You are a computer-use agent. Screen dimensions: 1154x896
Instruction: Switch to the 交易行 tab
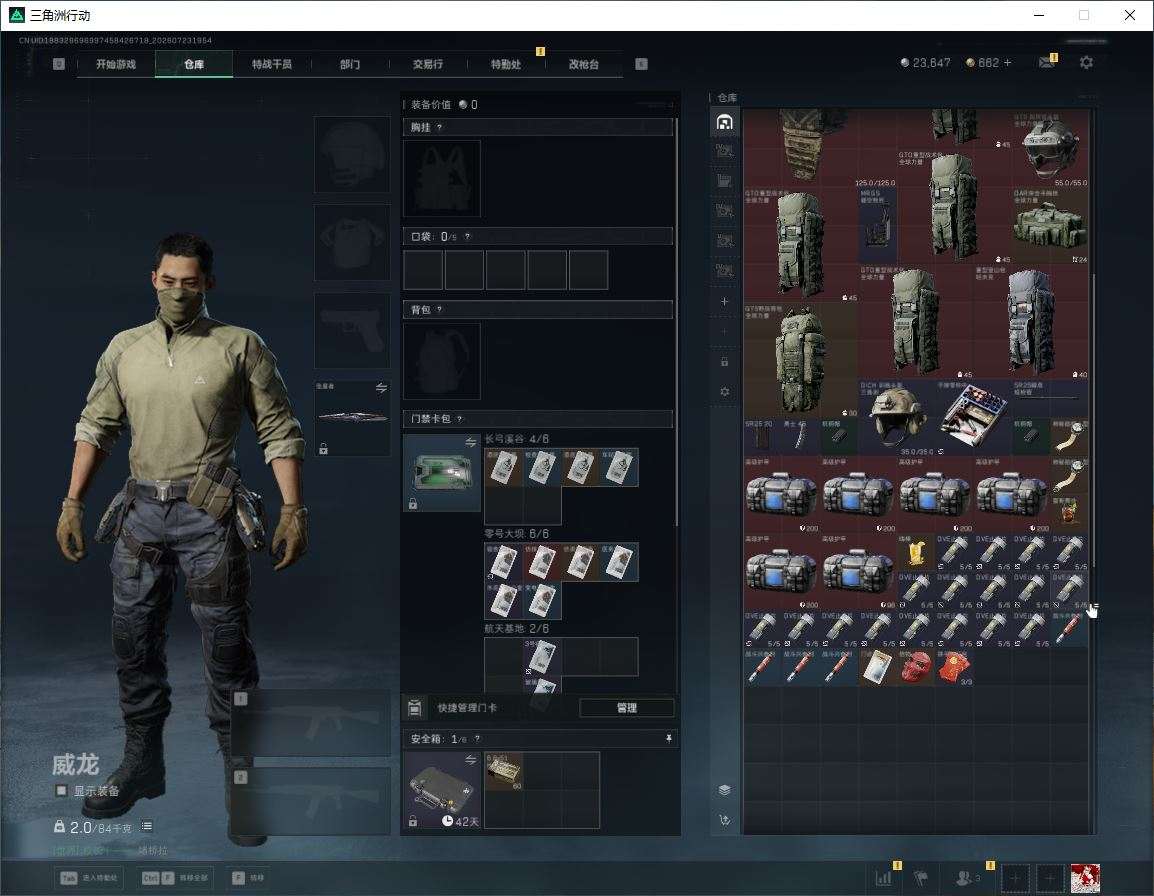(x=428, y=64)
